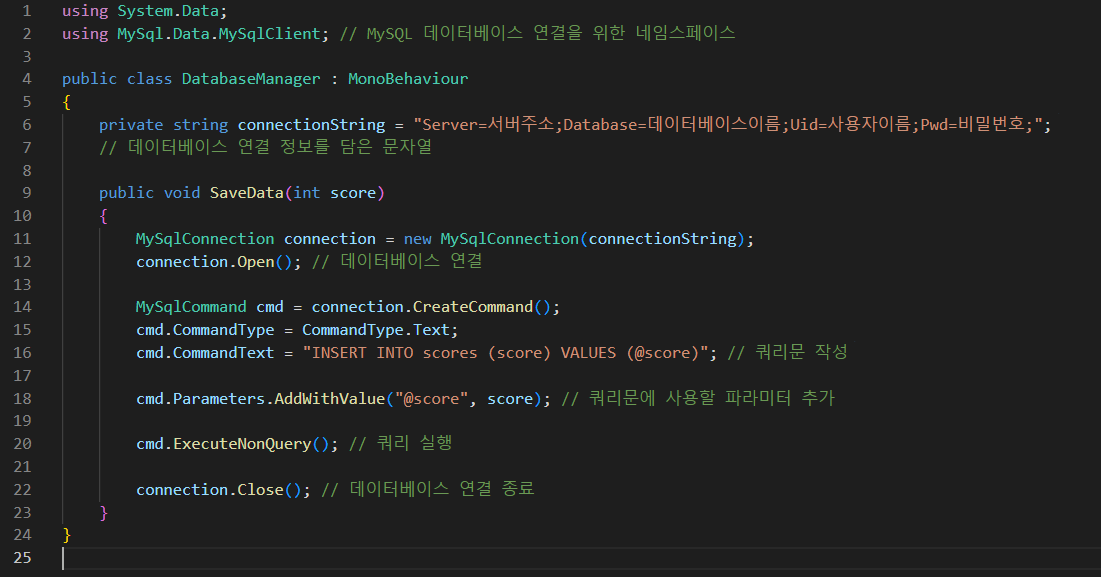1101x577 pixels.
Task: Click 'connectionString' variable declaration on line 6
Action: pyautogui.click(x=311, y=125)
